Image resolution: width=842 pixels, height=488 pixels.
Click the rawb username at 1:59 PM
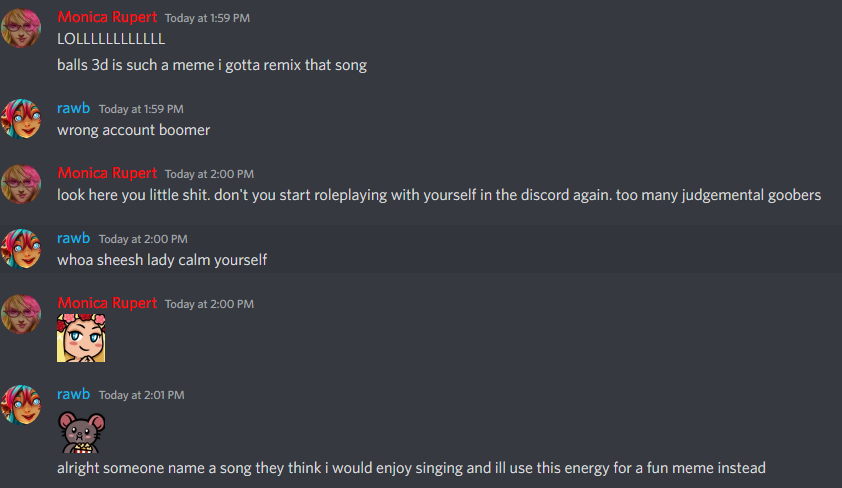[74, 108]
